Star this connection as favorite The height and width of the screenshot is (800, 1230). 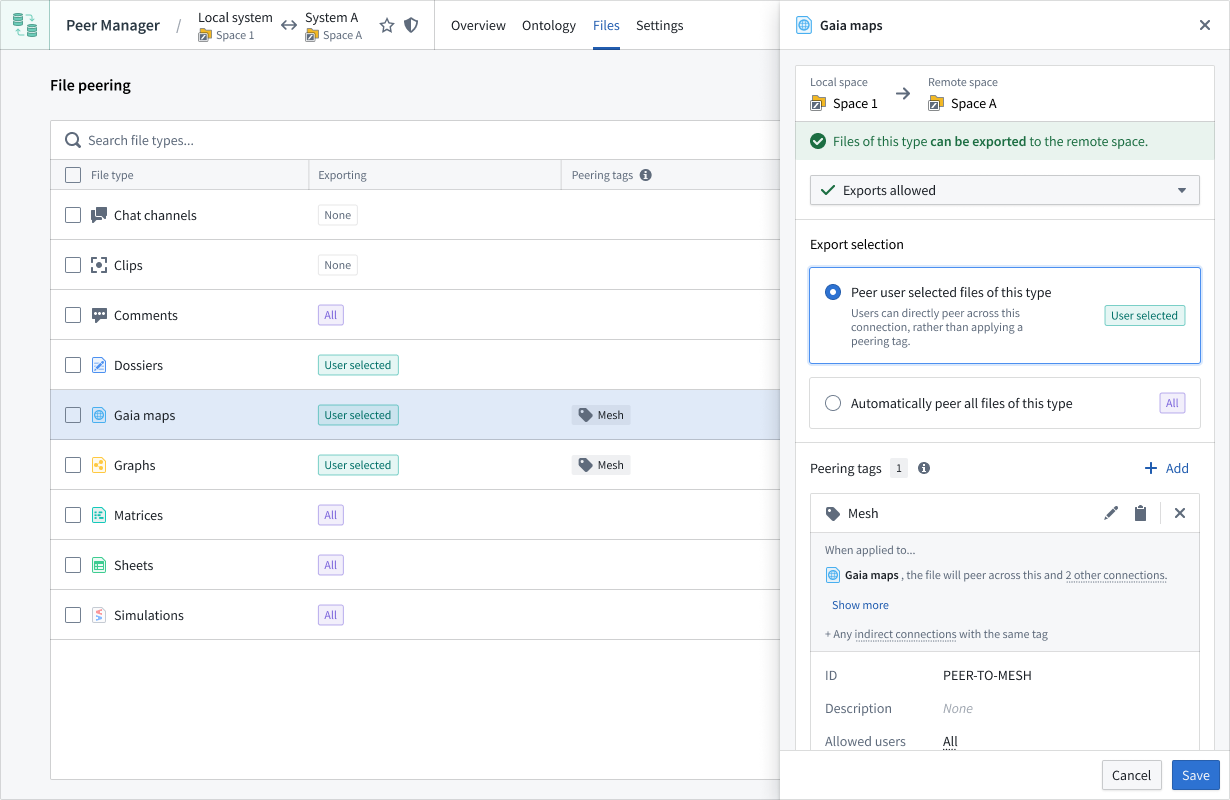point(387,26)
